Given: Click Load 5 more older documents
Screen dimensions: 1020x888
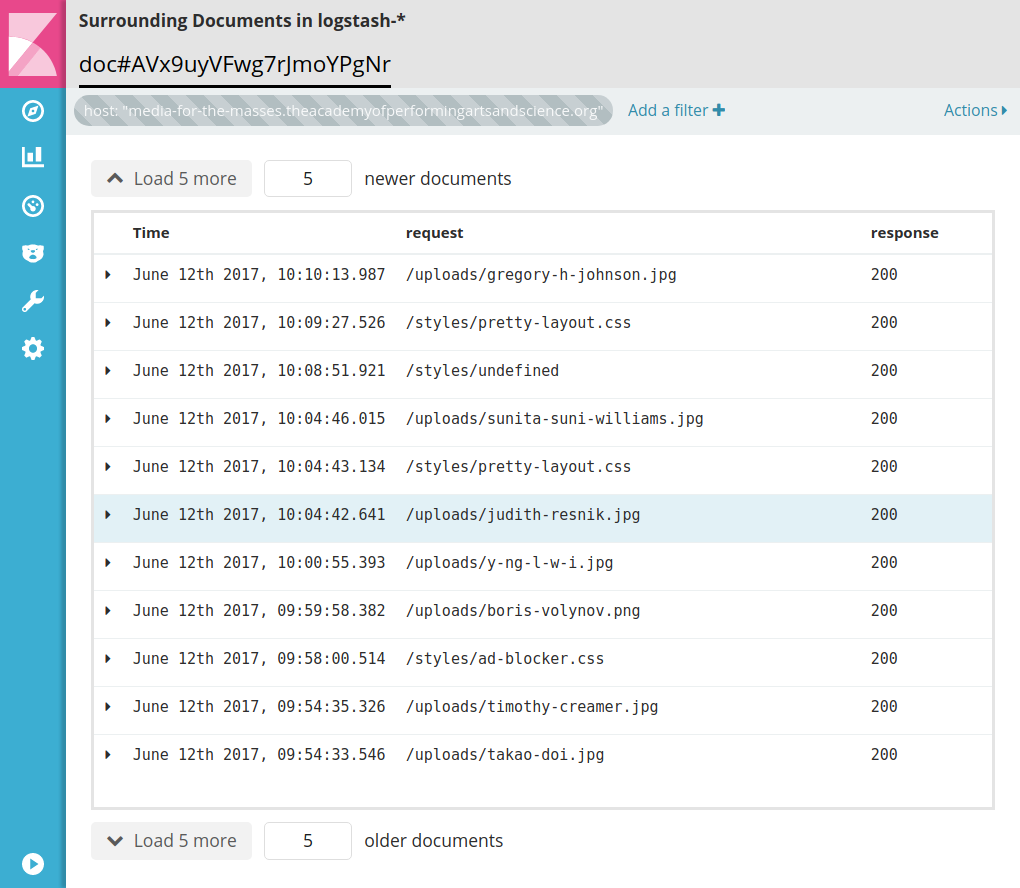Looking at the screenshot, I should 171,840.
